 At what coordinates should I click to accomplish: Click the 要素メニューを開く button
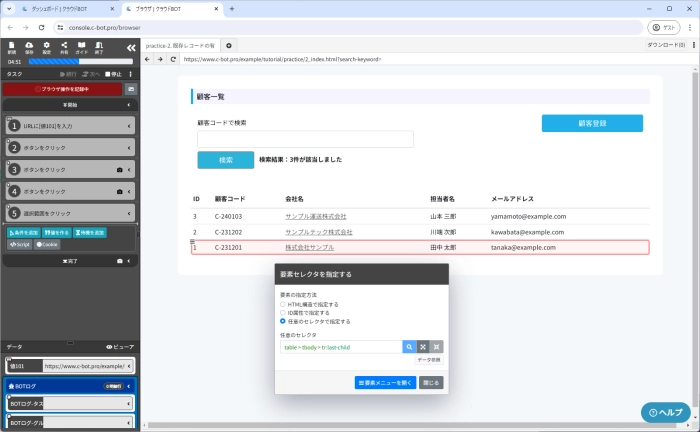pyautogui.click(x=384, y=382)
